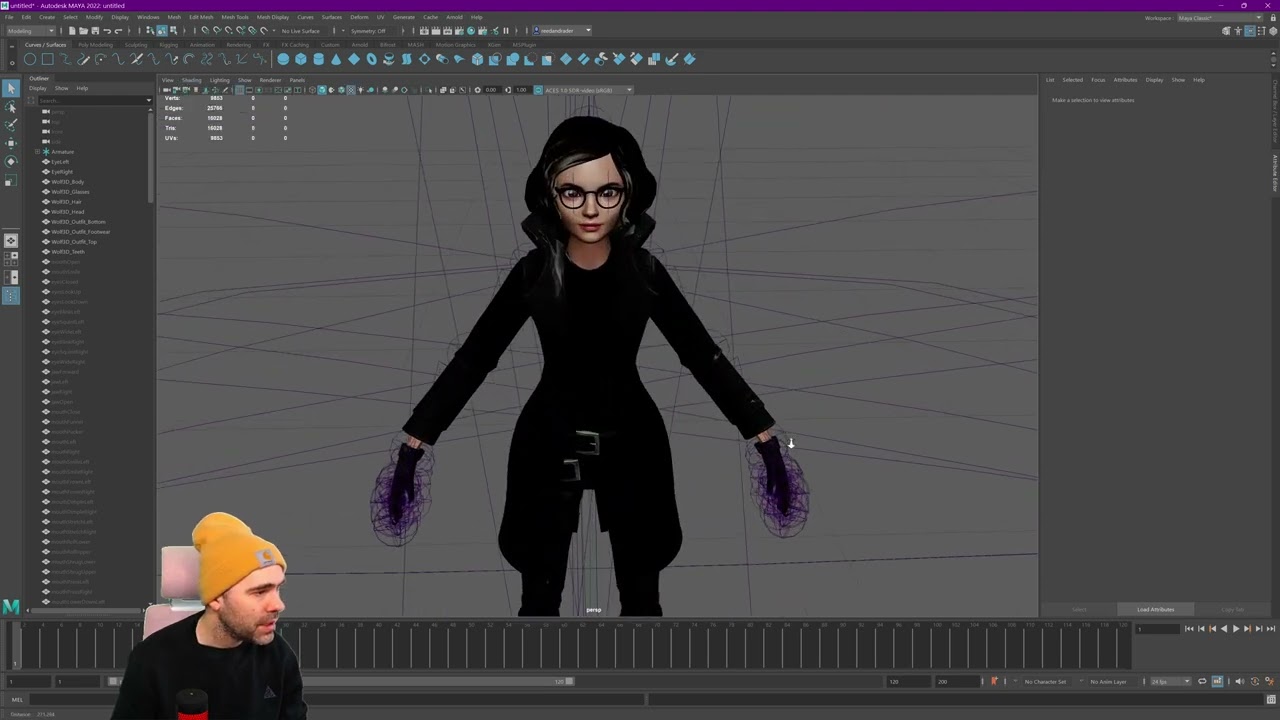Select Wolf3D_Outfit_Footwear in the Outliner
The image size is (1280, 720).
pyautogui.click(x=81, y=232)
